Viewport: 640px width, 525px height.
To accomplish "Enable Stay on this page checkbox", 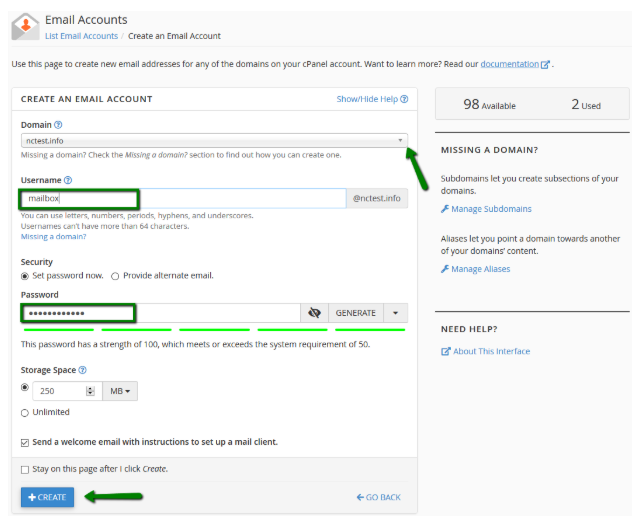I will pyautogui.click(x=25, y=469).
